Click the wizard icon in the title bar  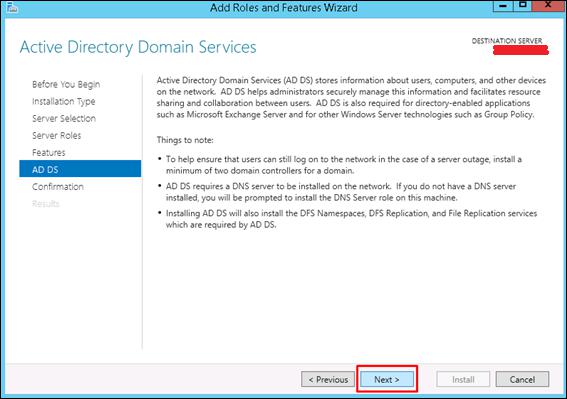[x=12, y=7]
